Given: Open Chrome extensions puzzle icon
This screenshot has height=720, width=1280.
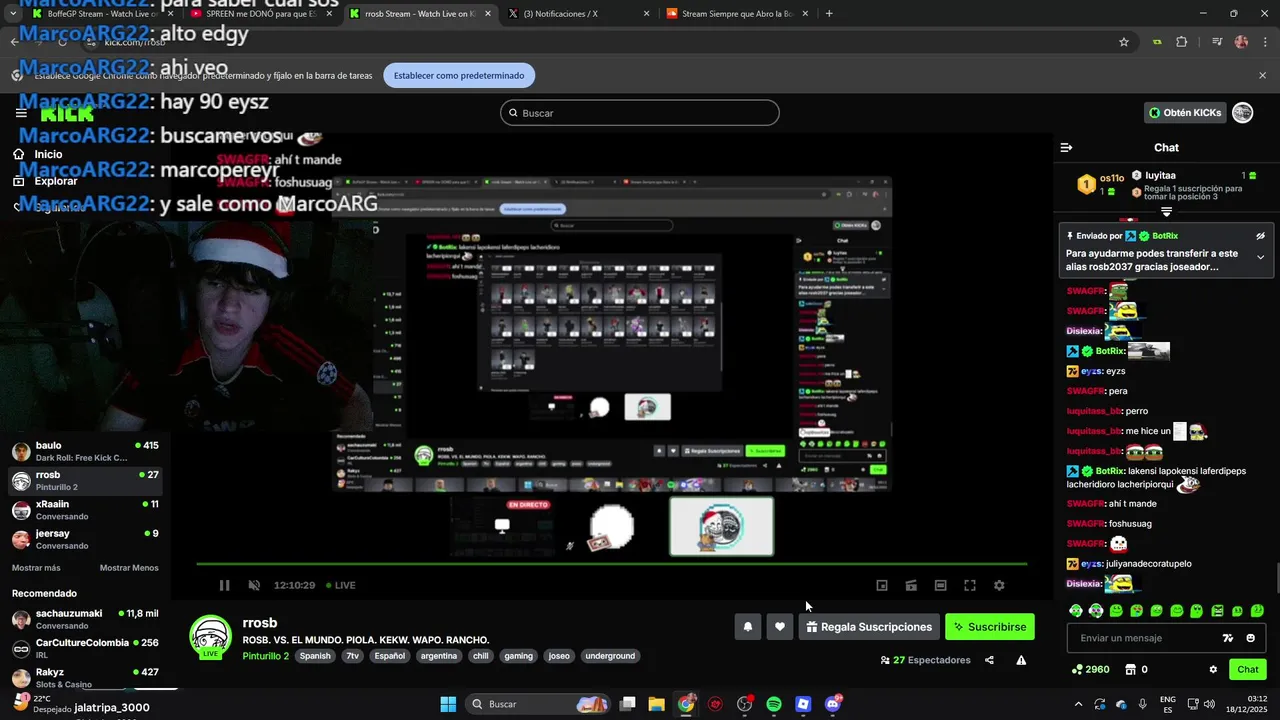Looking at the screenshot, I should point(1182,42).
